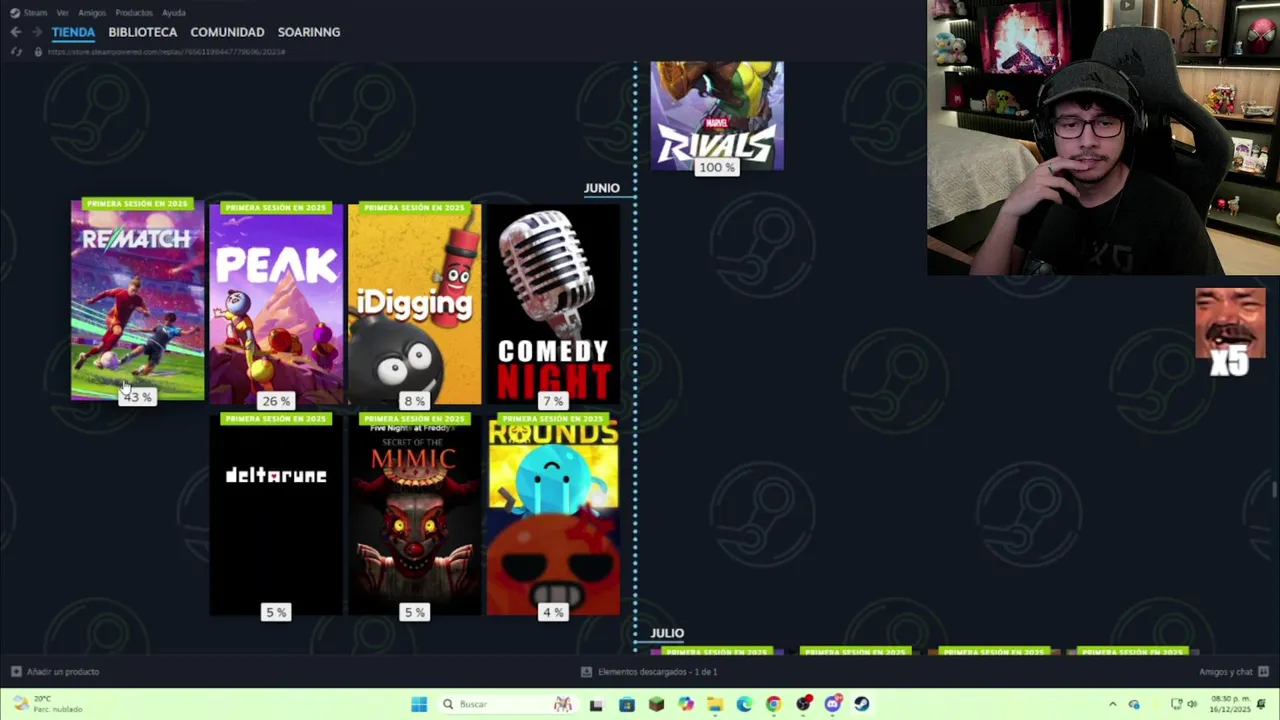Image resolution: width=1280 pixels, height=720 pixels.
Task: Open Microsoft Store from the taskbar
Action: pyautogui.click(x=627, y=704)
